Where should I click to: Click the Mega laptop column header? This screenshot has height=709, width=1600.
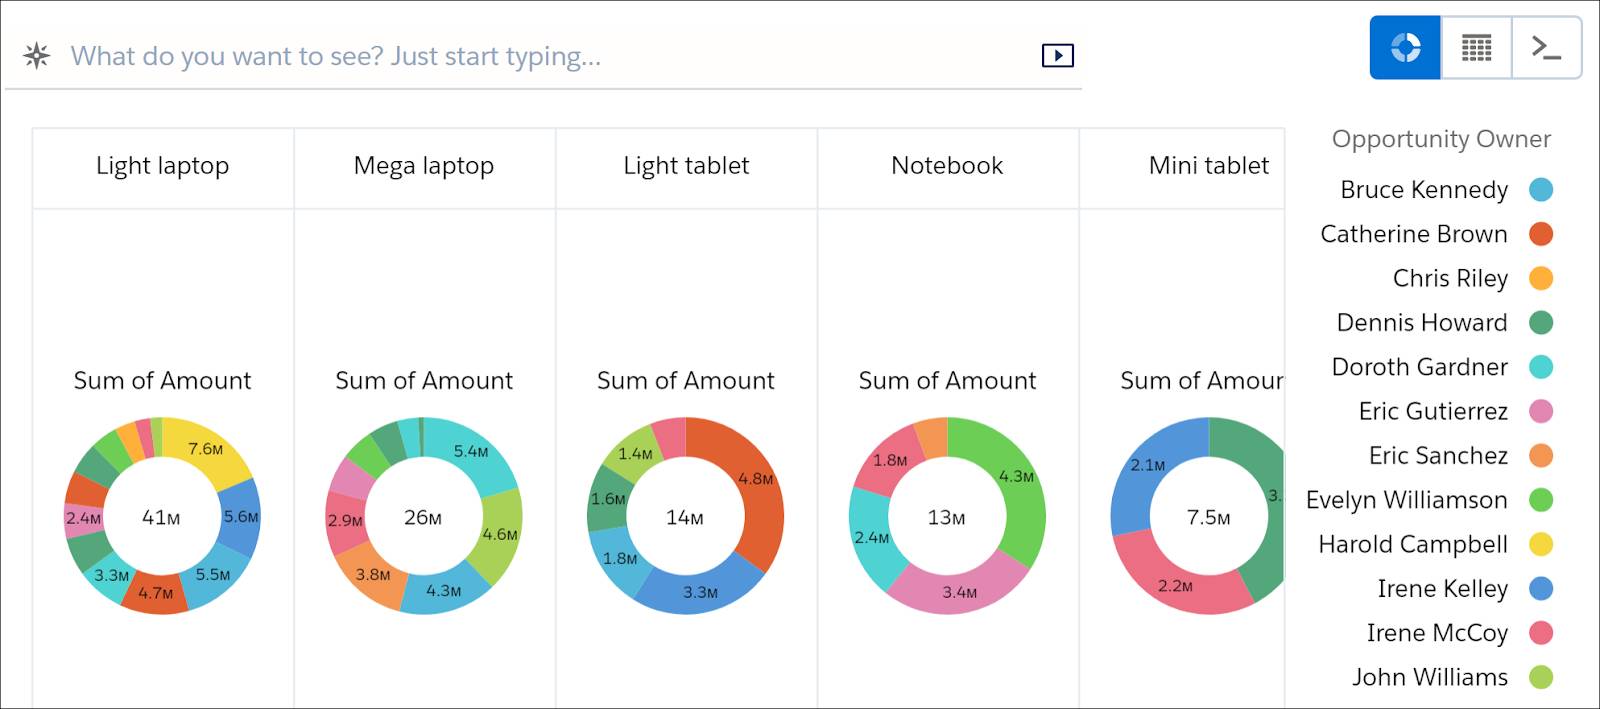424,167
